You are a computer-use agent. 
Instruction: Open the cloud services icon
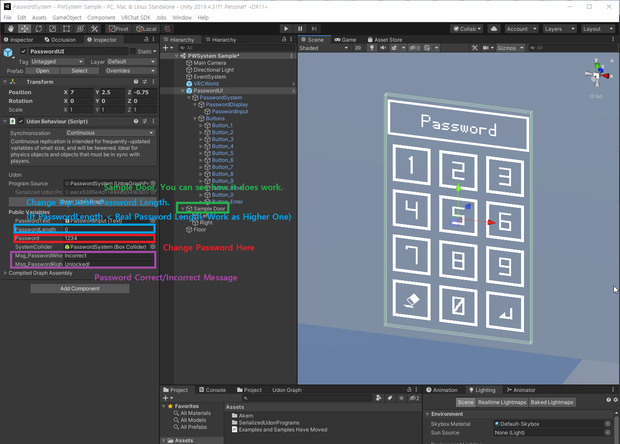click(494, 29)
